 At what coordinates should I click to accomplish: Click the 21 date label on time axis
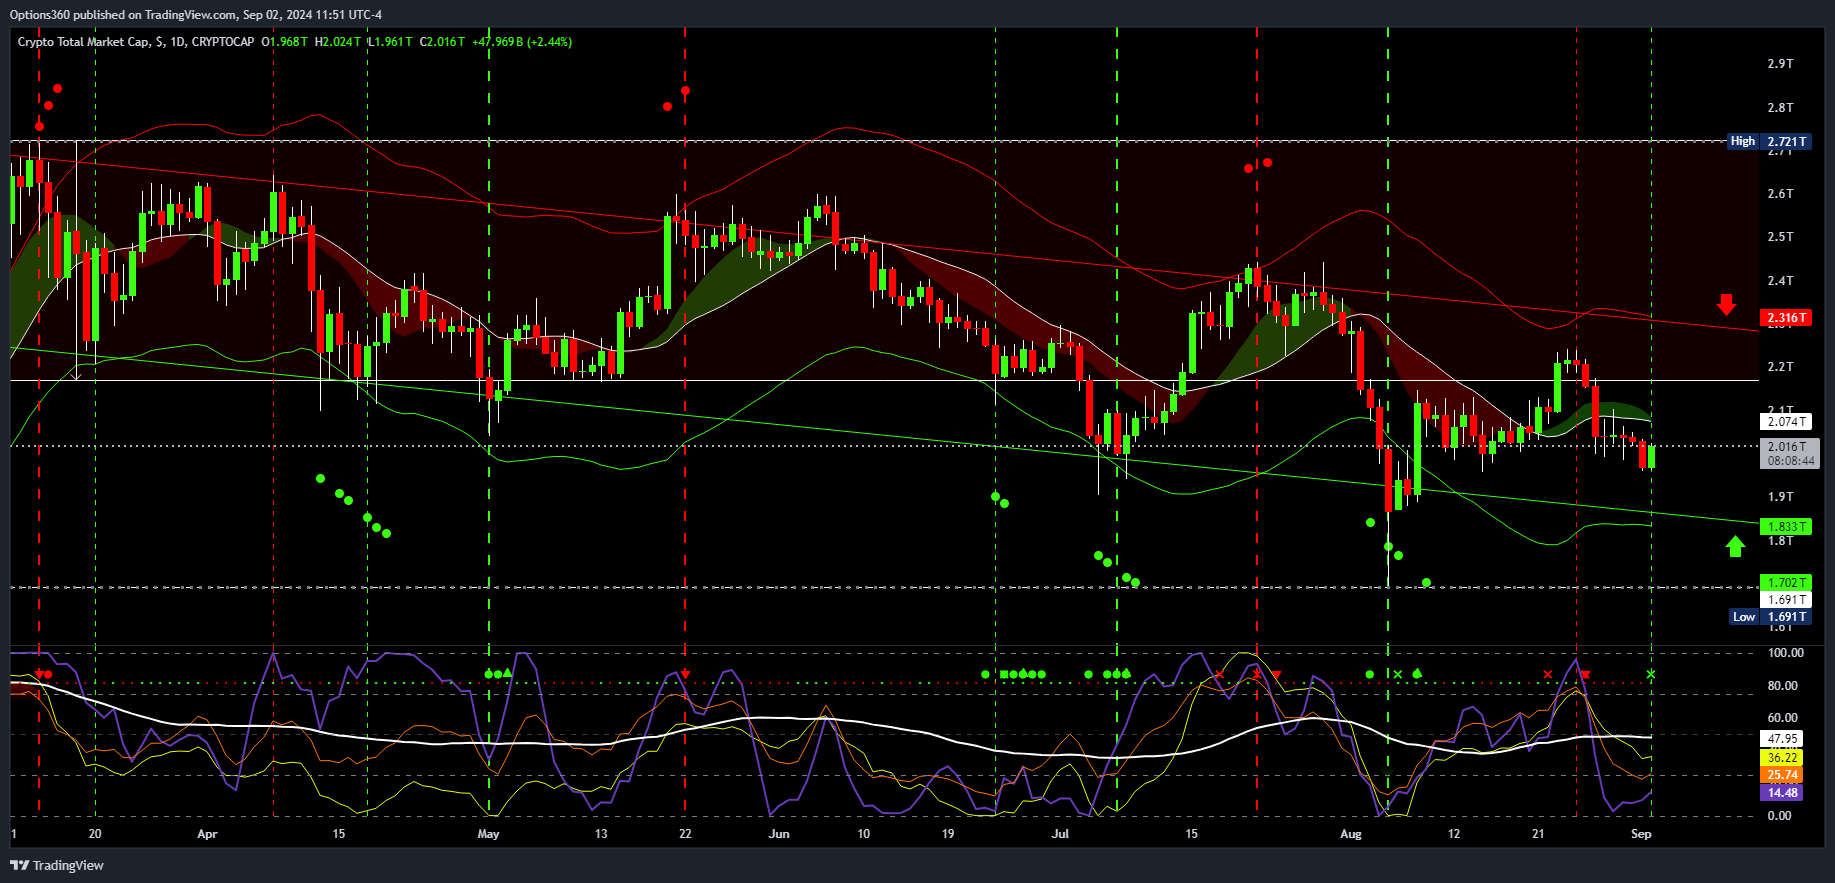click(x=1538, y=834)
